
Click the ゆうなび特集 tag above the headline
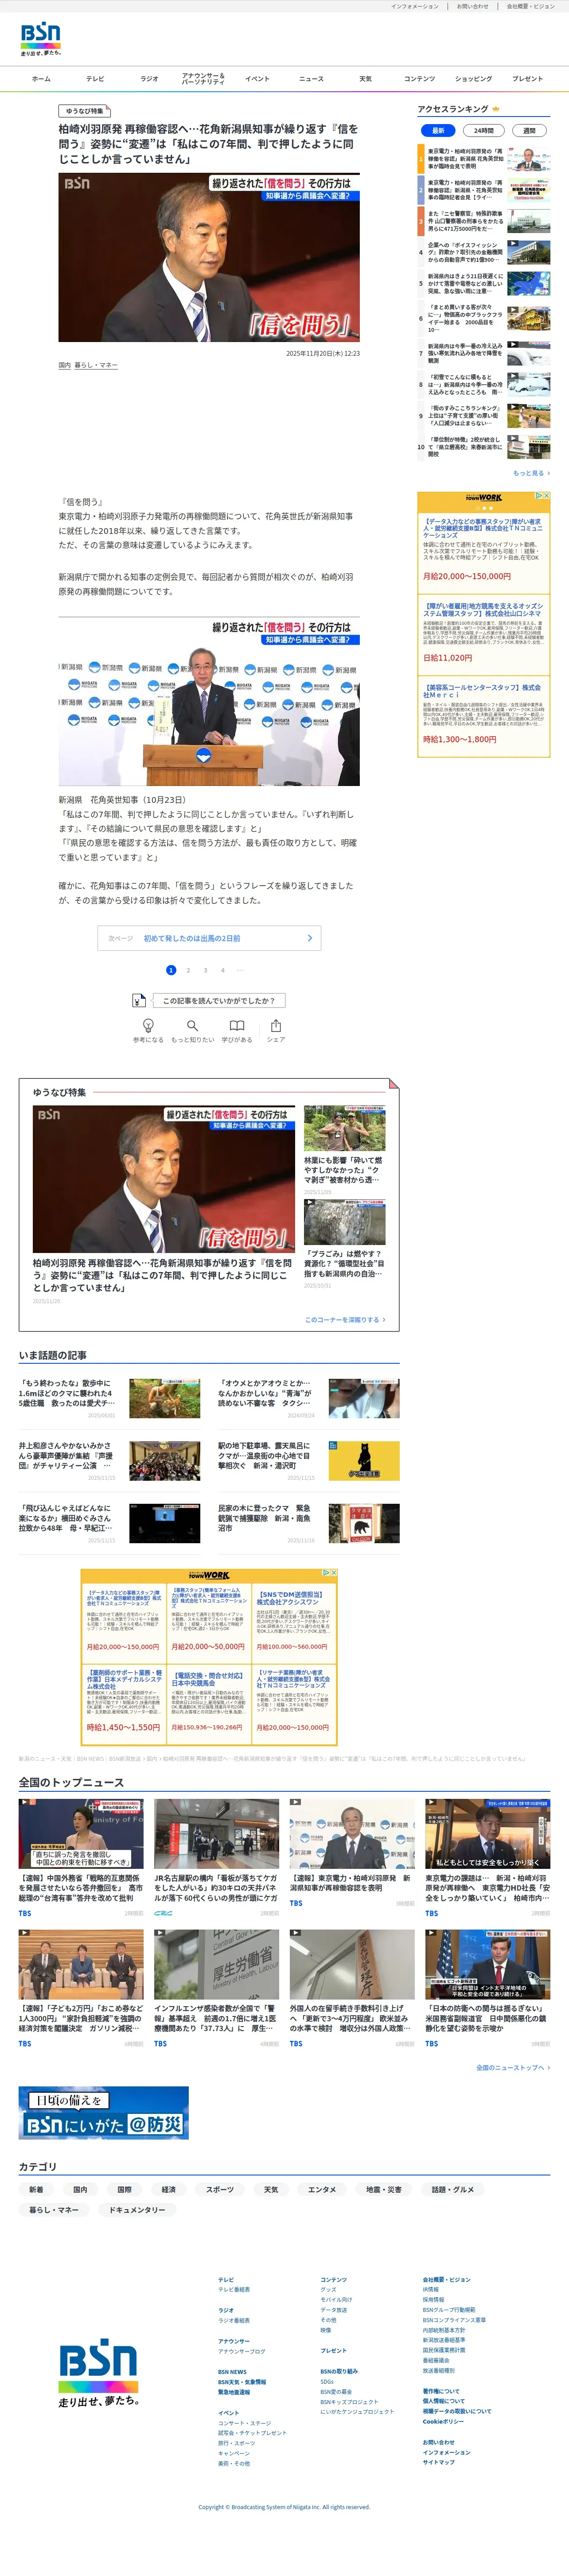point(84,111)
